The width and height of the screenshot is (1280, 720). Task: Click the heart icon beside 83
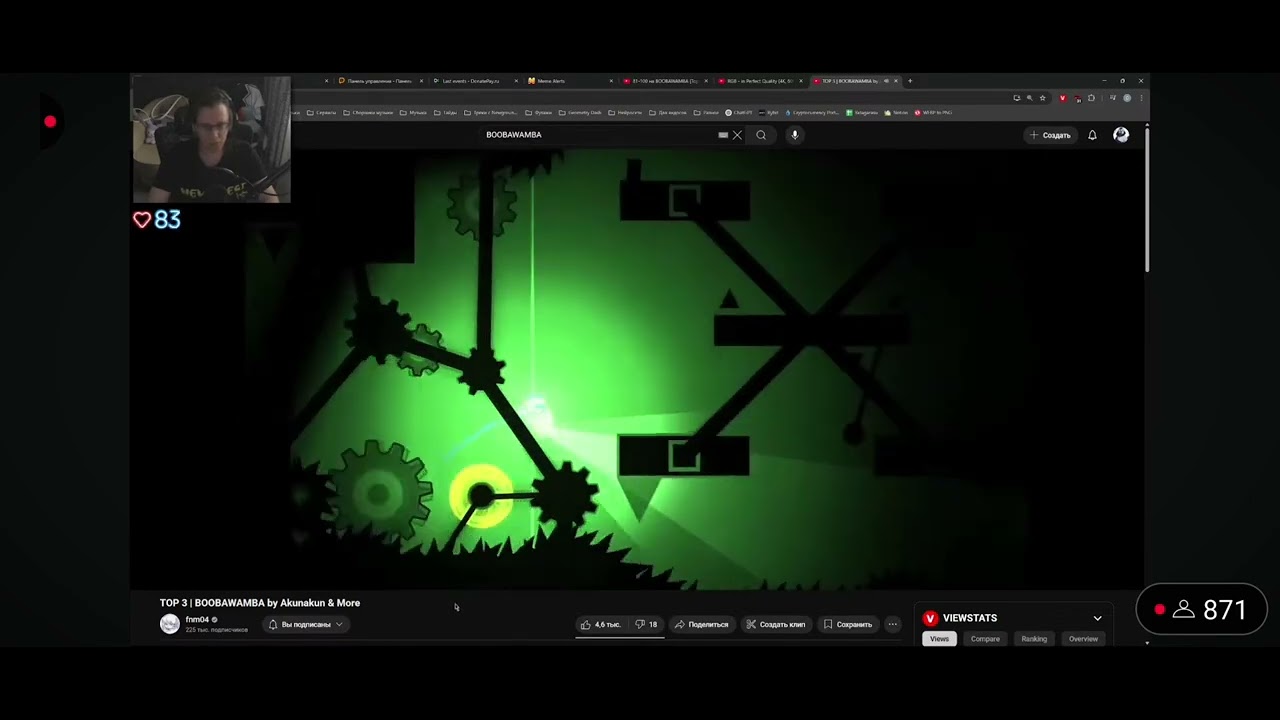pos(142,220)
